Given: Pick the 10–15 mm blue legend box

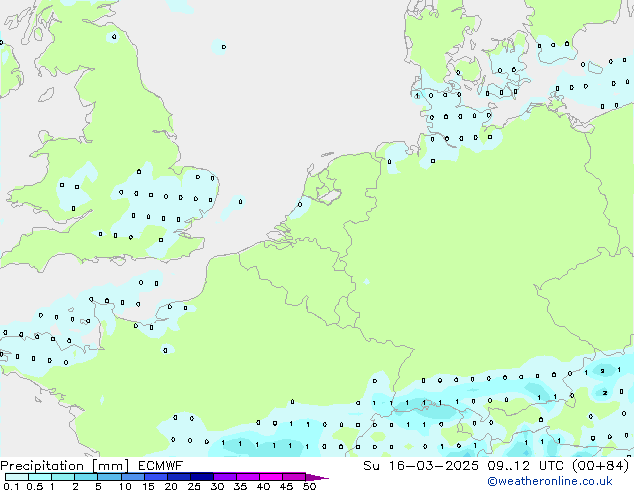Looking at the screenshot, I should tap(133, 477).
